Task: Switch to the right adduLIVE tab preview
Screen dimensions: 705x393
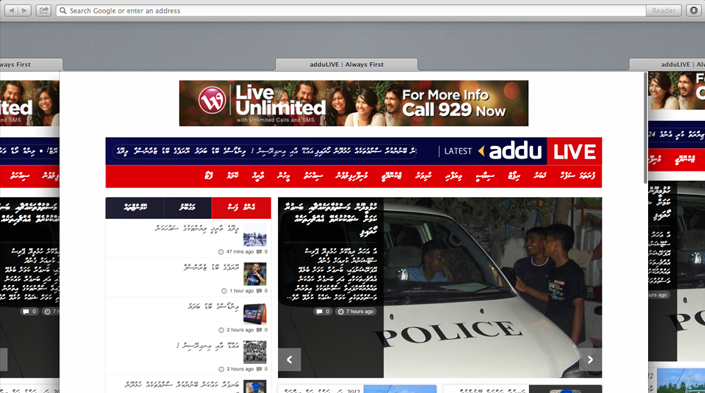Action: (x=667, y=65)
